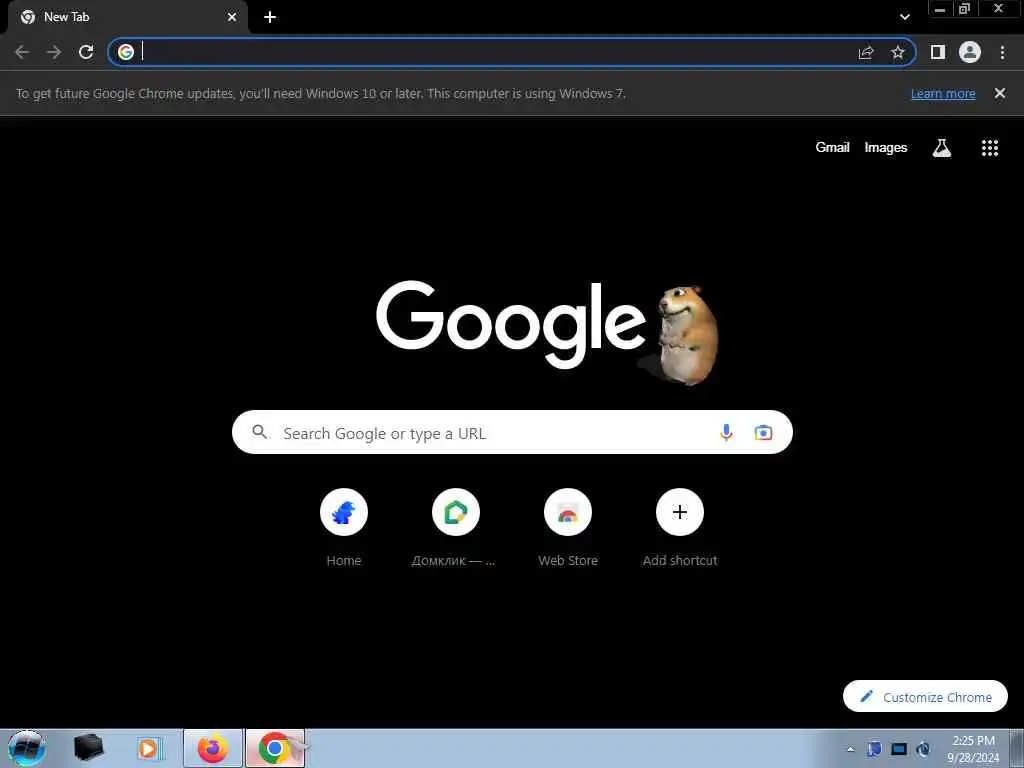Screen dimensions: 1024x768
Task: Select the New Tab tab
Action: 127,17
